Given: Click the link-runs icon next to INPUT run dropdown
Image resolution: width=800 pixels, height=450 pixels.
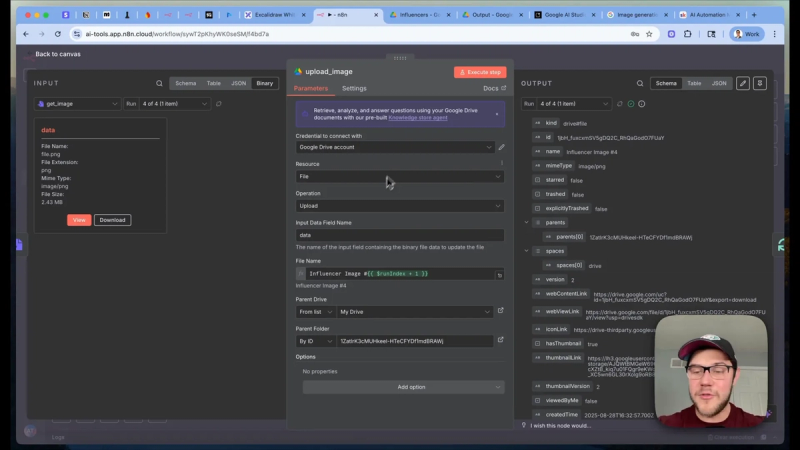Looking at the screenshot, I should tap(219, 104).
